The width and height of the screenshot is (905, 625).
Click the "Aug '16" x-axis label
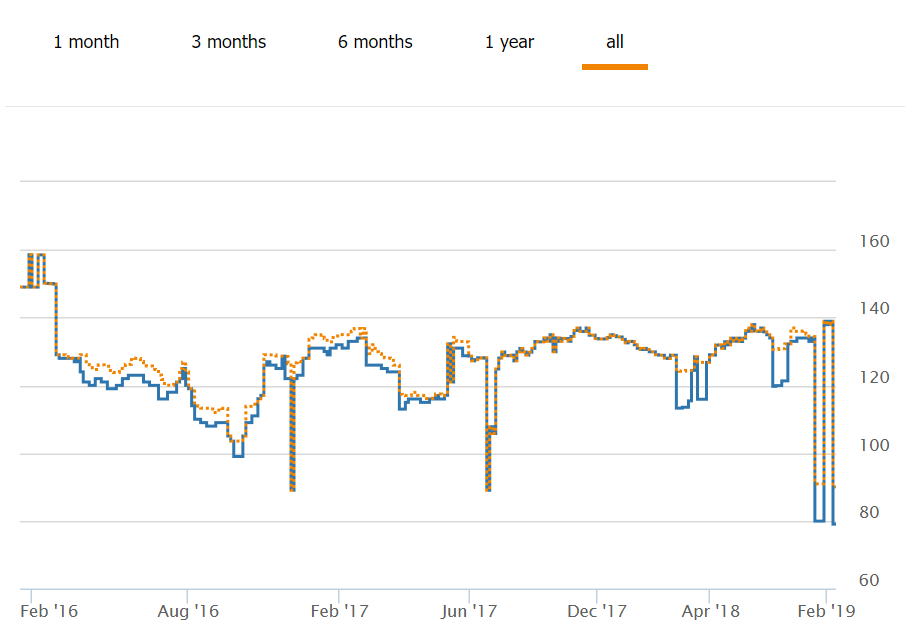coord(189,609)
